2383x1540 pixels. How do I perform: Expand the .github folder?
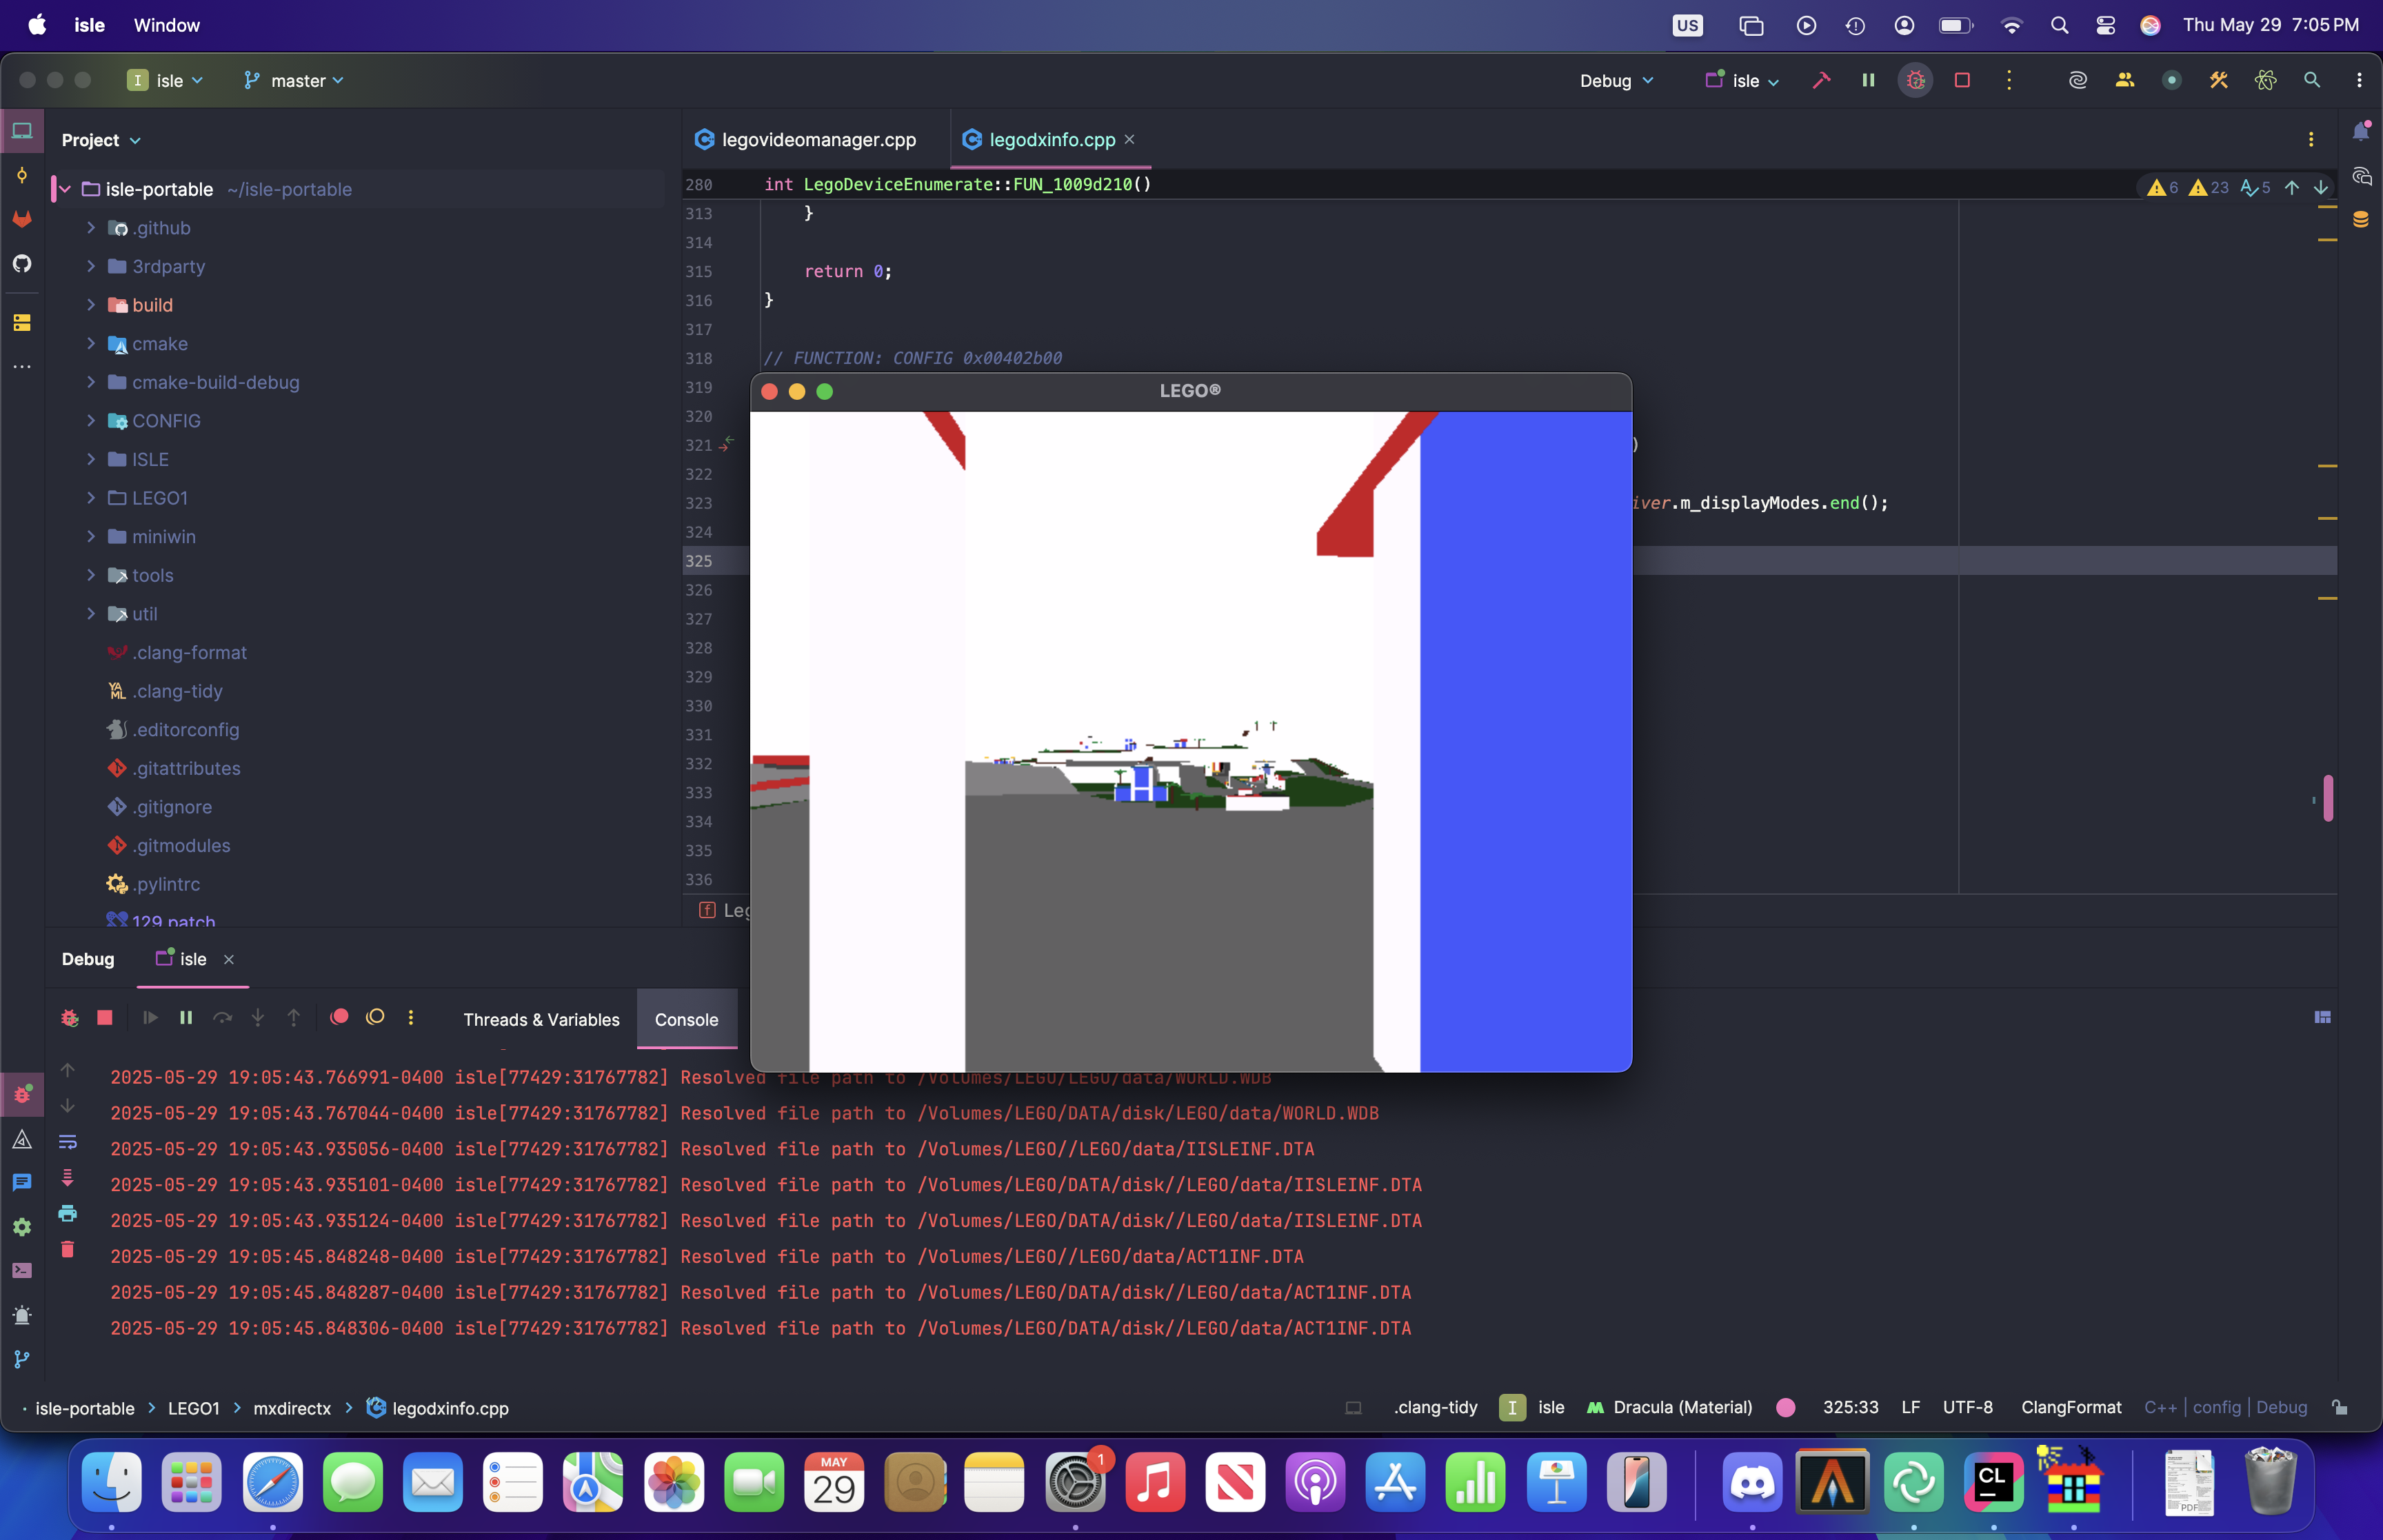pos(91,228)
